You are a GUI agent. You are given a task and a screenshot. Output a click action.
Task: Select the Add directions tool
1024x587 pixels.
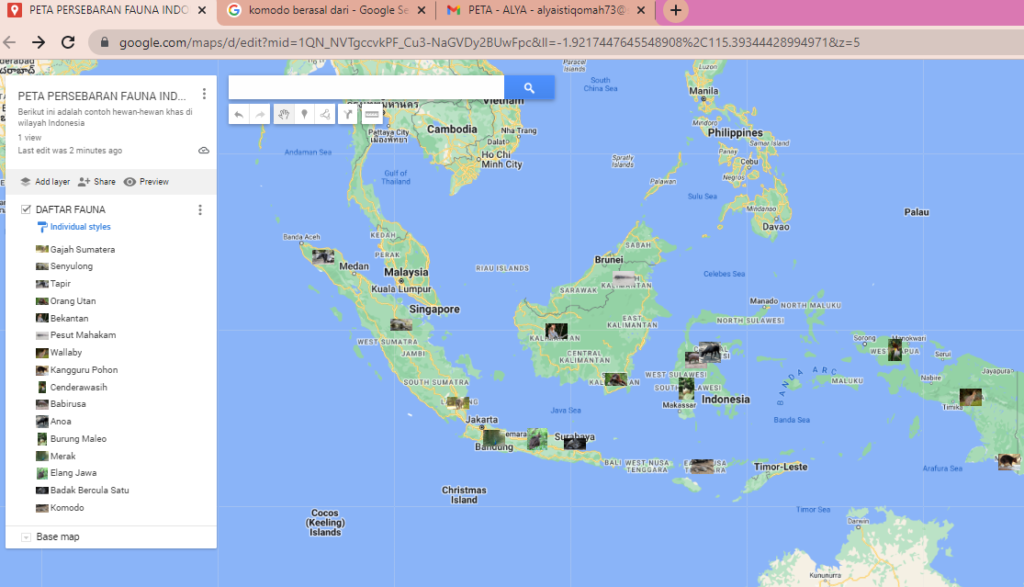(x=347, y=115)
